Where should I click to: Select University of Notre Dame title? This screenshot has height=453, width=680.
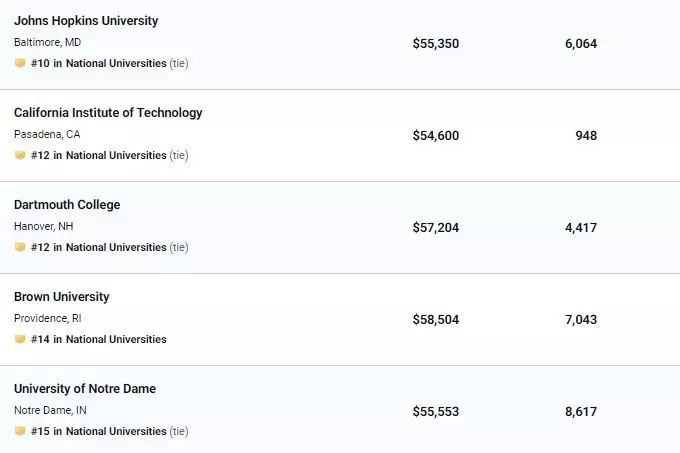[x=85, y=389]
